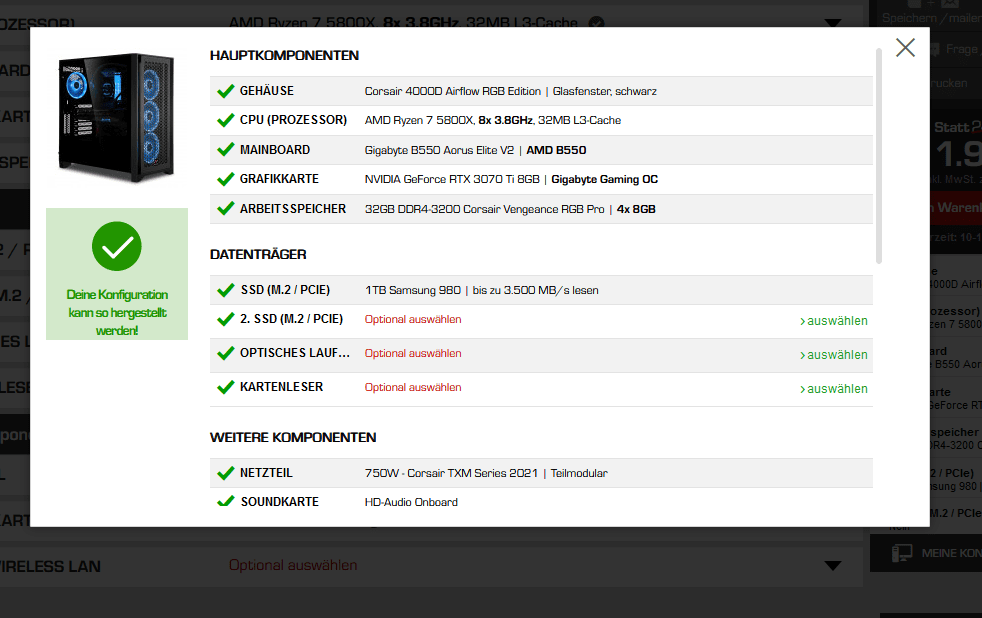The width and height of the screenshot is (982, 618).
Task: Expand the CPU row dropdown arrow in background
Action: click(x=832, y=23)
